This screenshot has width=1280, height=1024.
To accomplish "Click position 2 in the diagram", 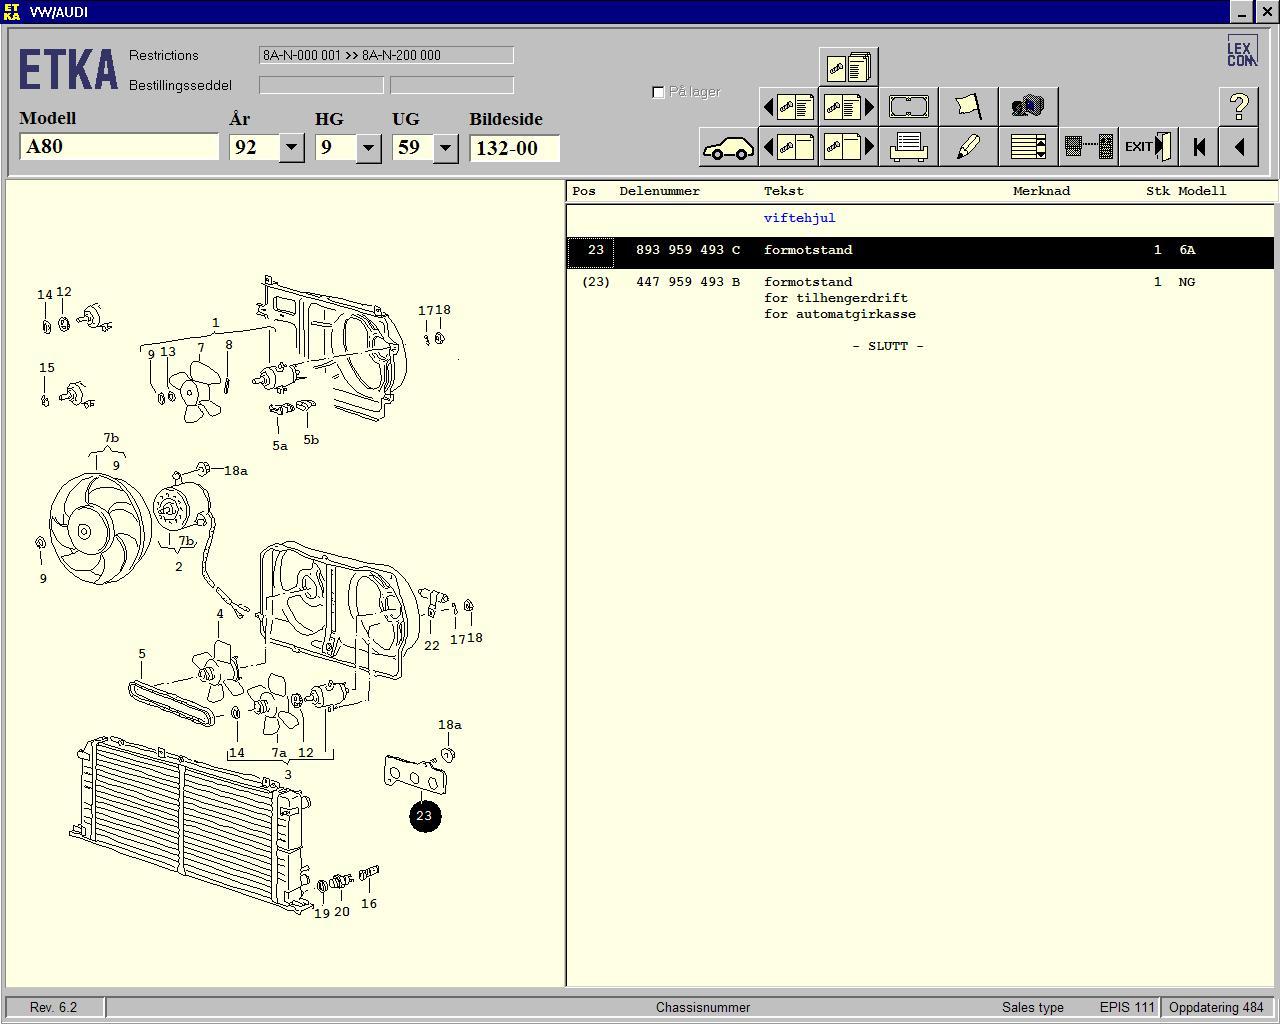I will click(x=179, y=567).
